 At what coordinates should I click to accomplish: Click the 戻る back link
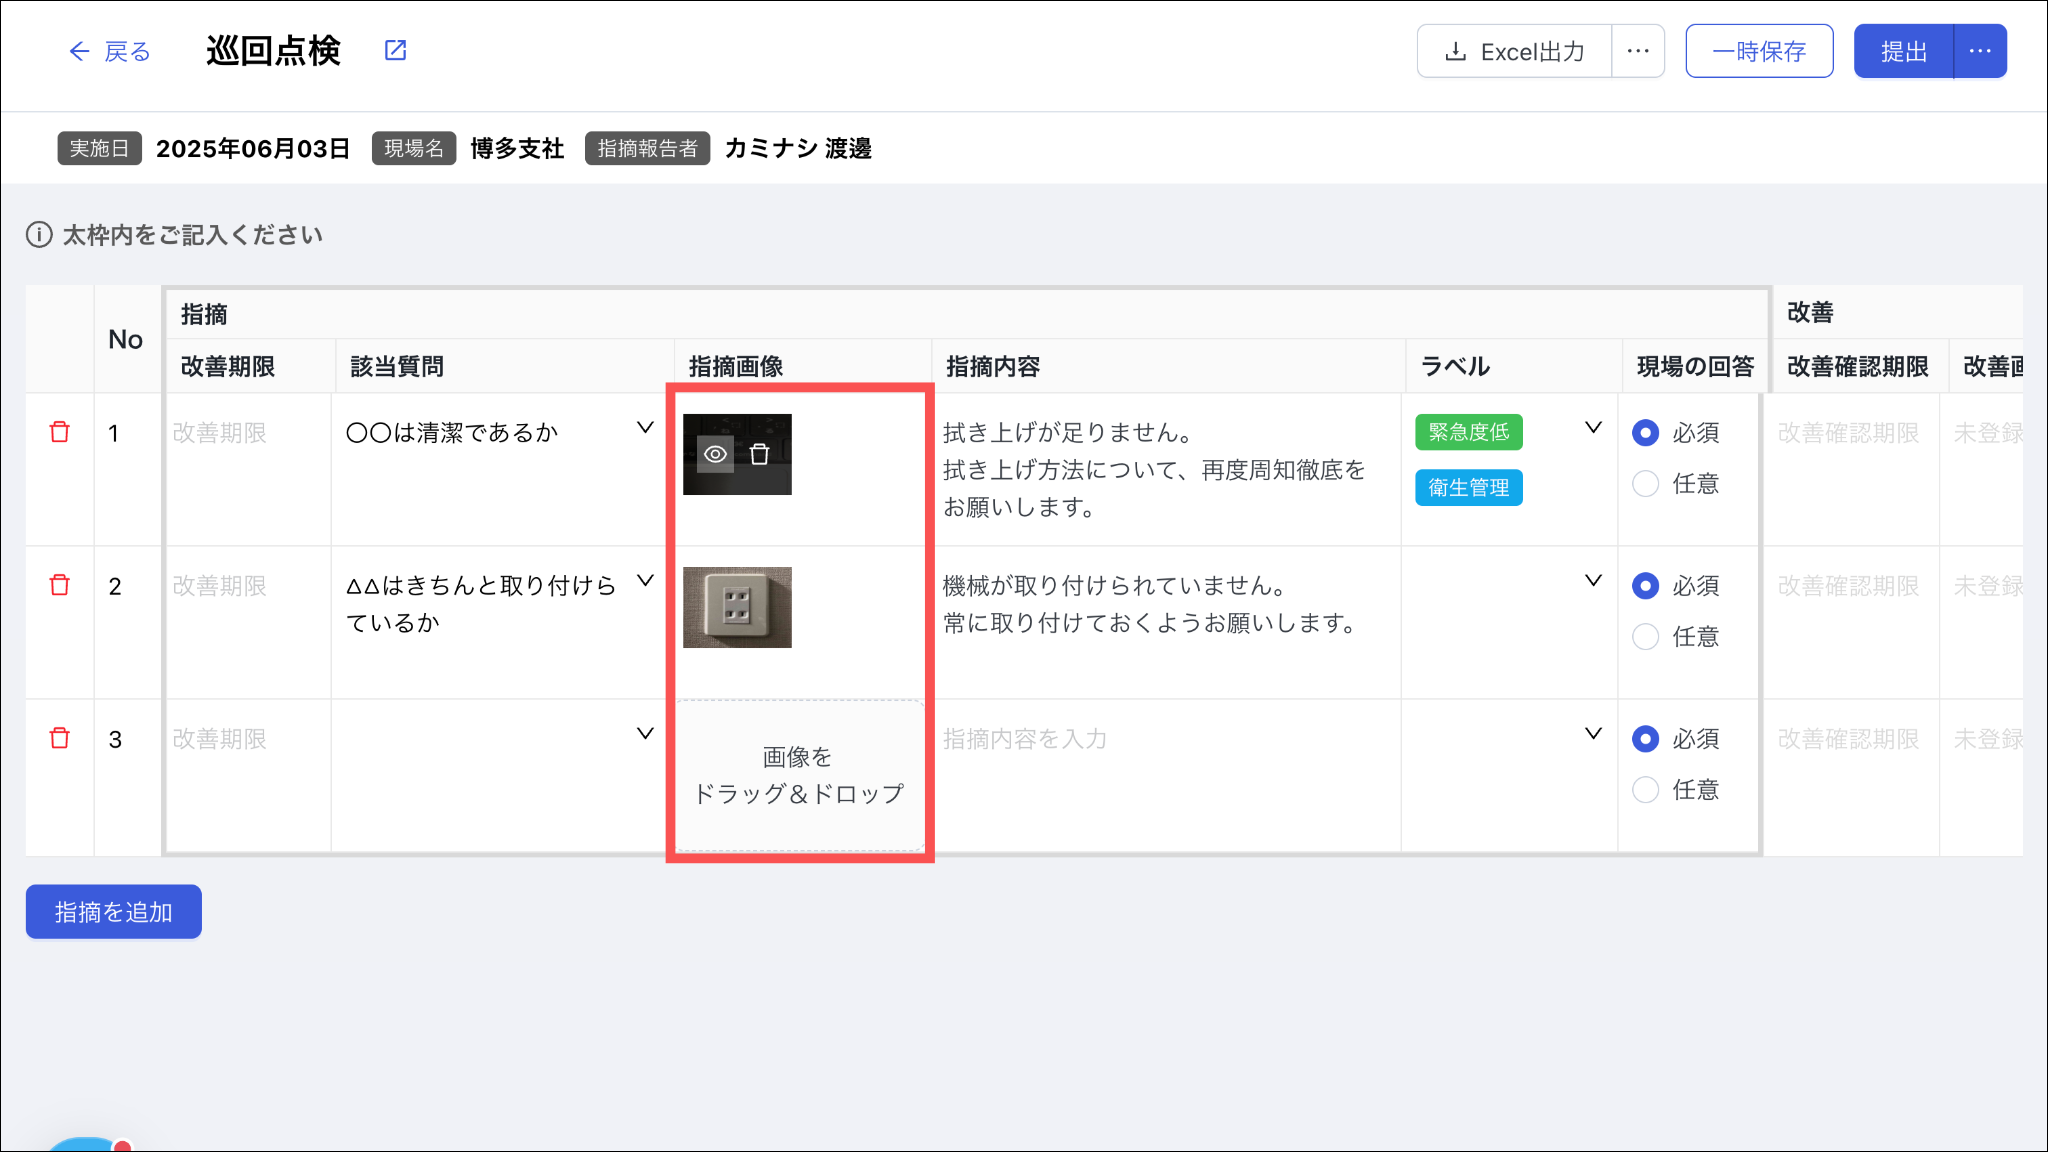pos(109,51)
